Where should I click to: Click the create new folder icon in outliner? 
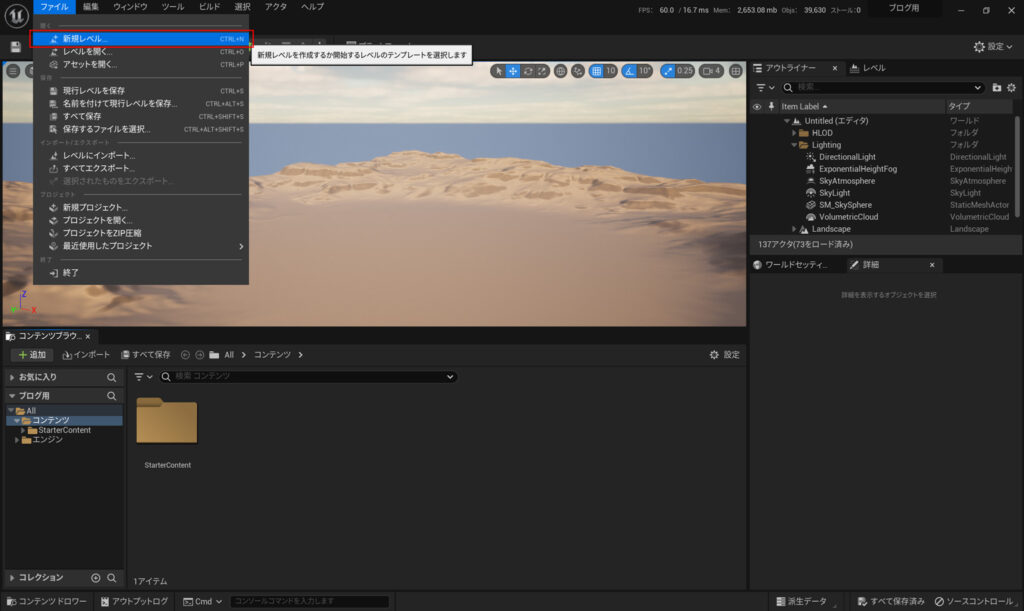[996, 88]
